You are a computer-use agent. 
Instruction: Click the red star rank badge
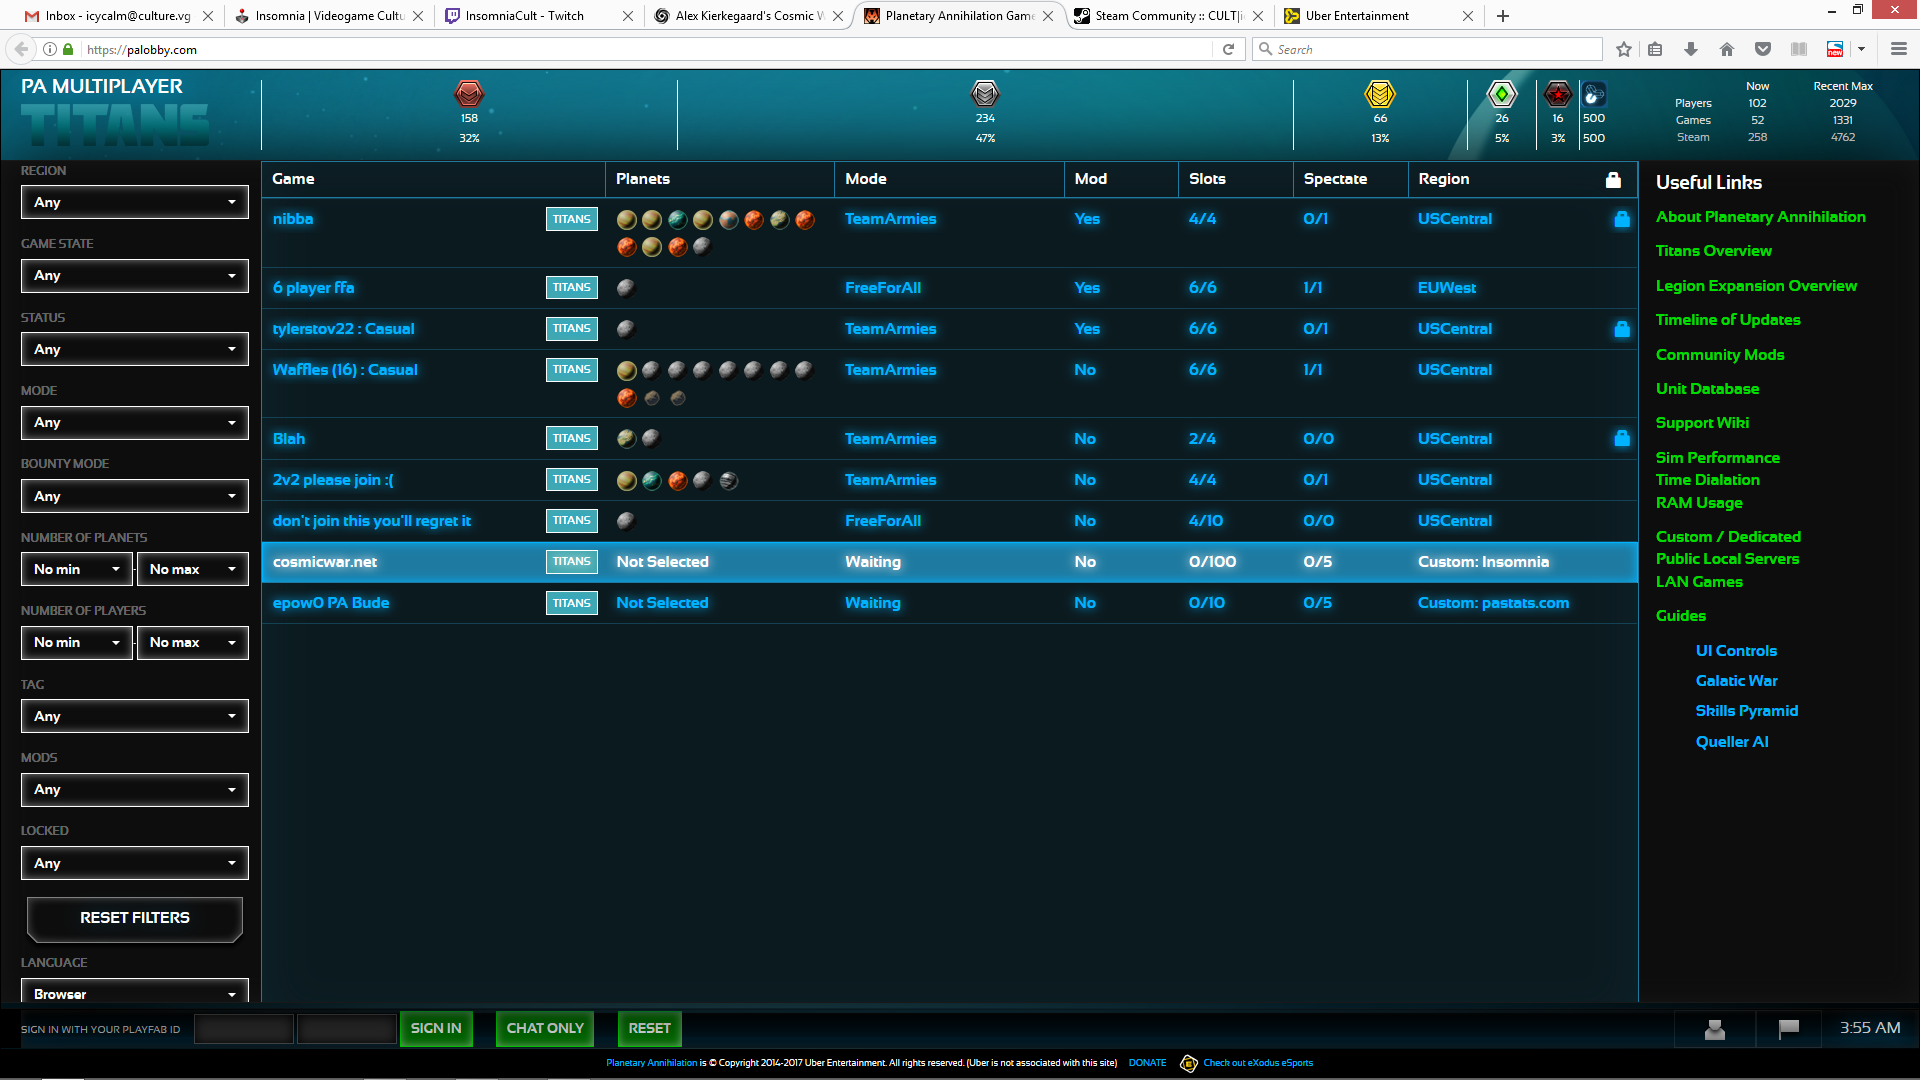(x=1557, y=94)
